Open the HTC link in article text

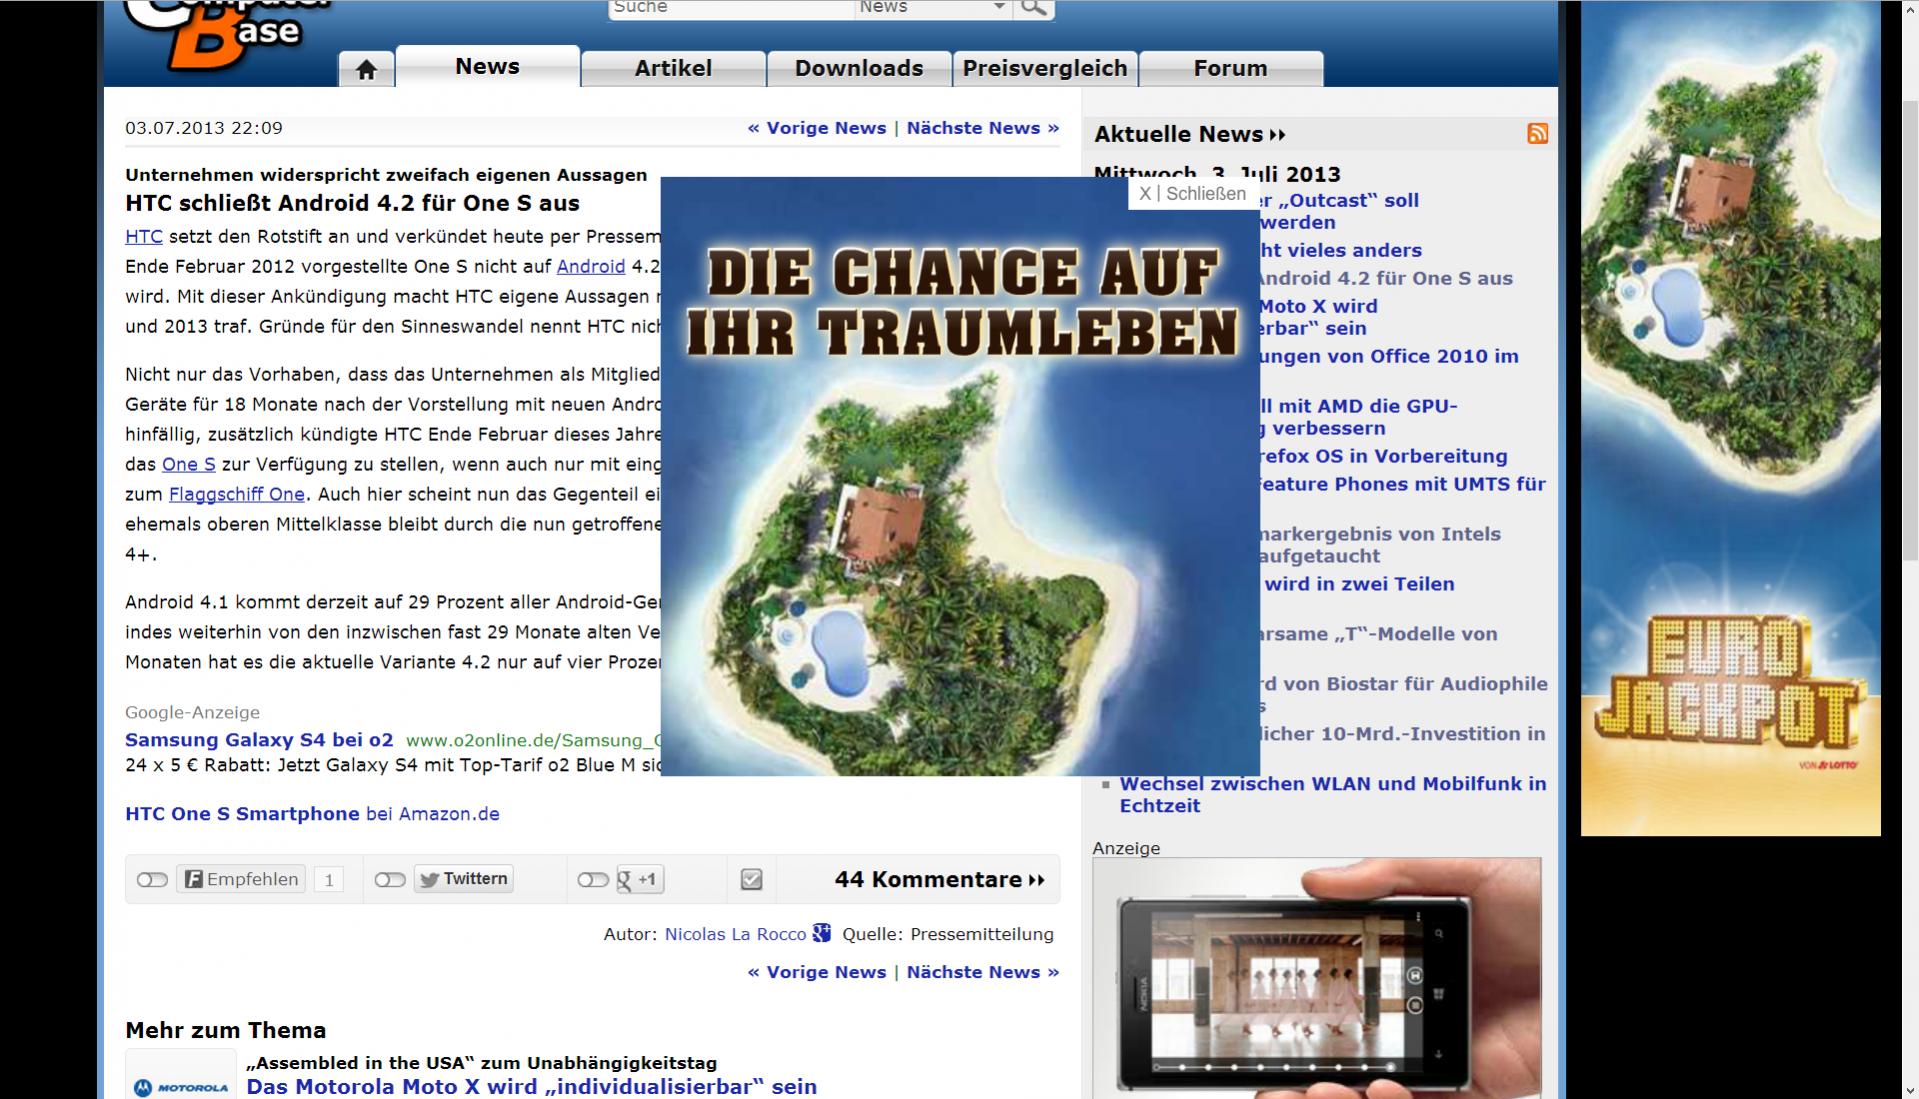tap(144, 237)
